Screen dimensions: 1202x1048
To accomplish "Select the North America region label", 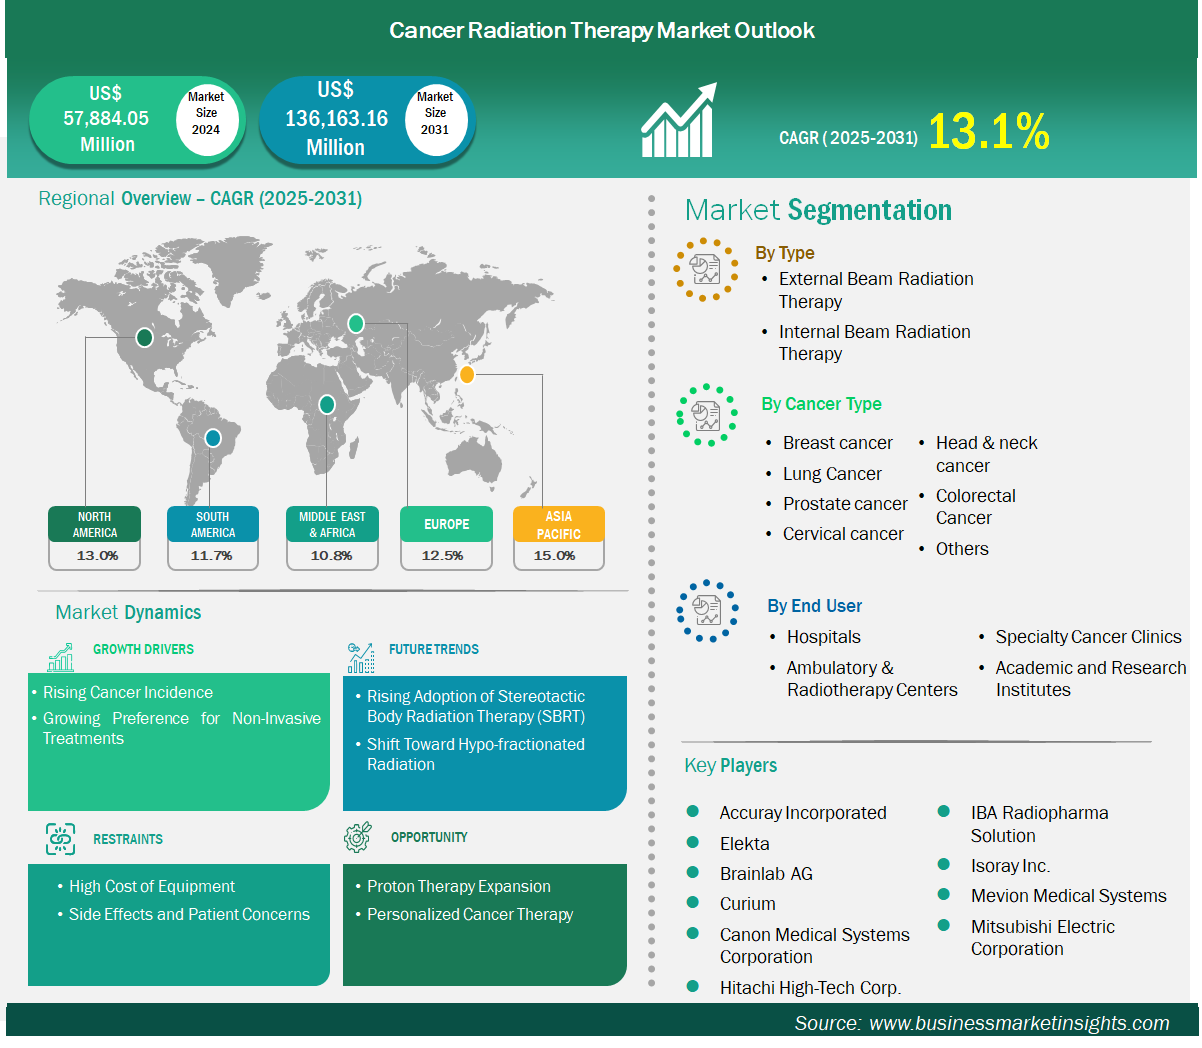I will click(x=95, y=524).
